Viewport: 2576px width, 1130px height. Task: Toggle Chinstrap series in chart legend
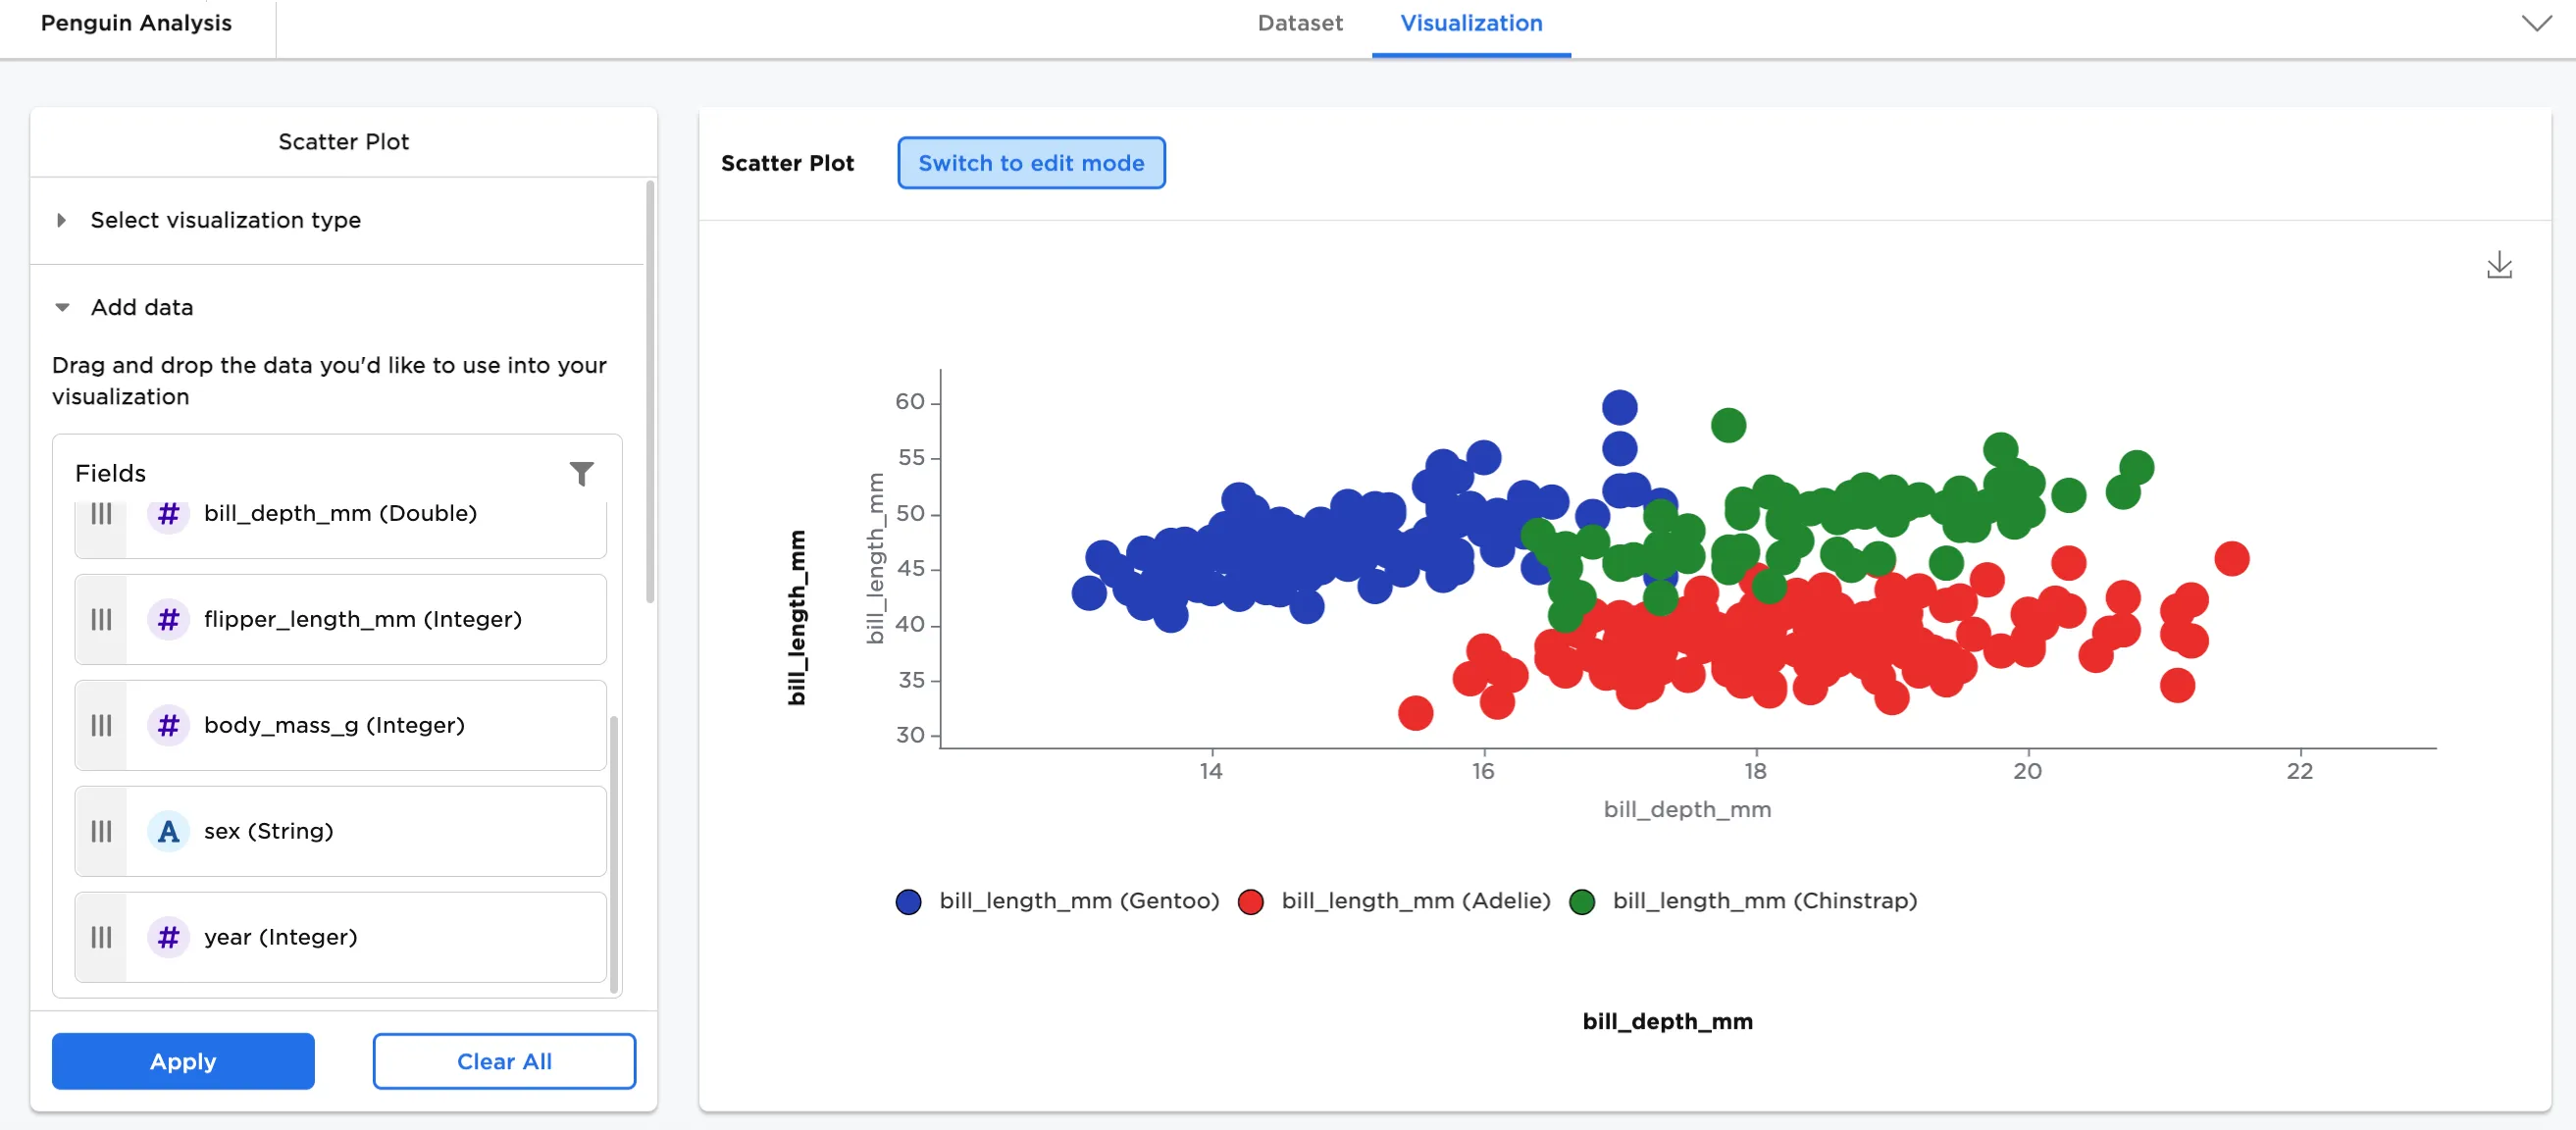pos(1743,901)
